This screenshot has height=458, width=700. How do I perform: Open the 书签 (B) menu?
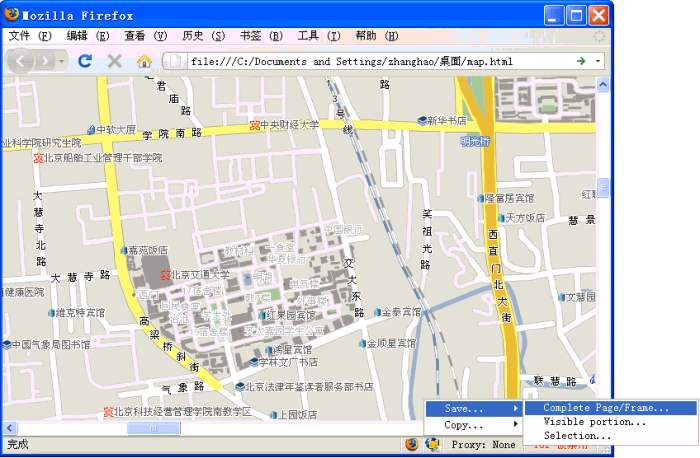click(261, 36)
